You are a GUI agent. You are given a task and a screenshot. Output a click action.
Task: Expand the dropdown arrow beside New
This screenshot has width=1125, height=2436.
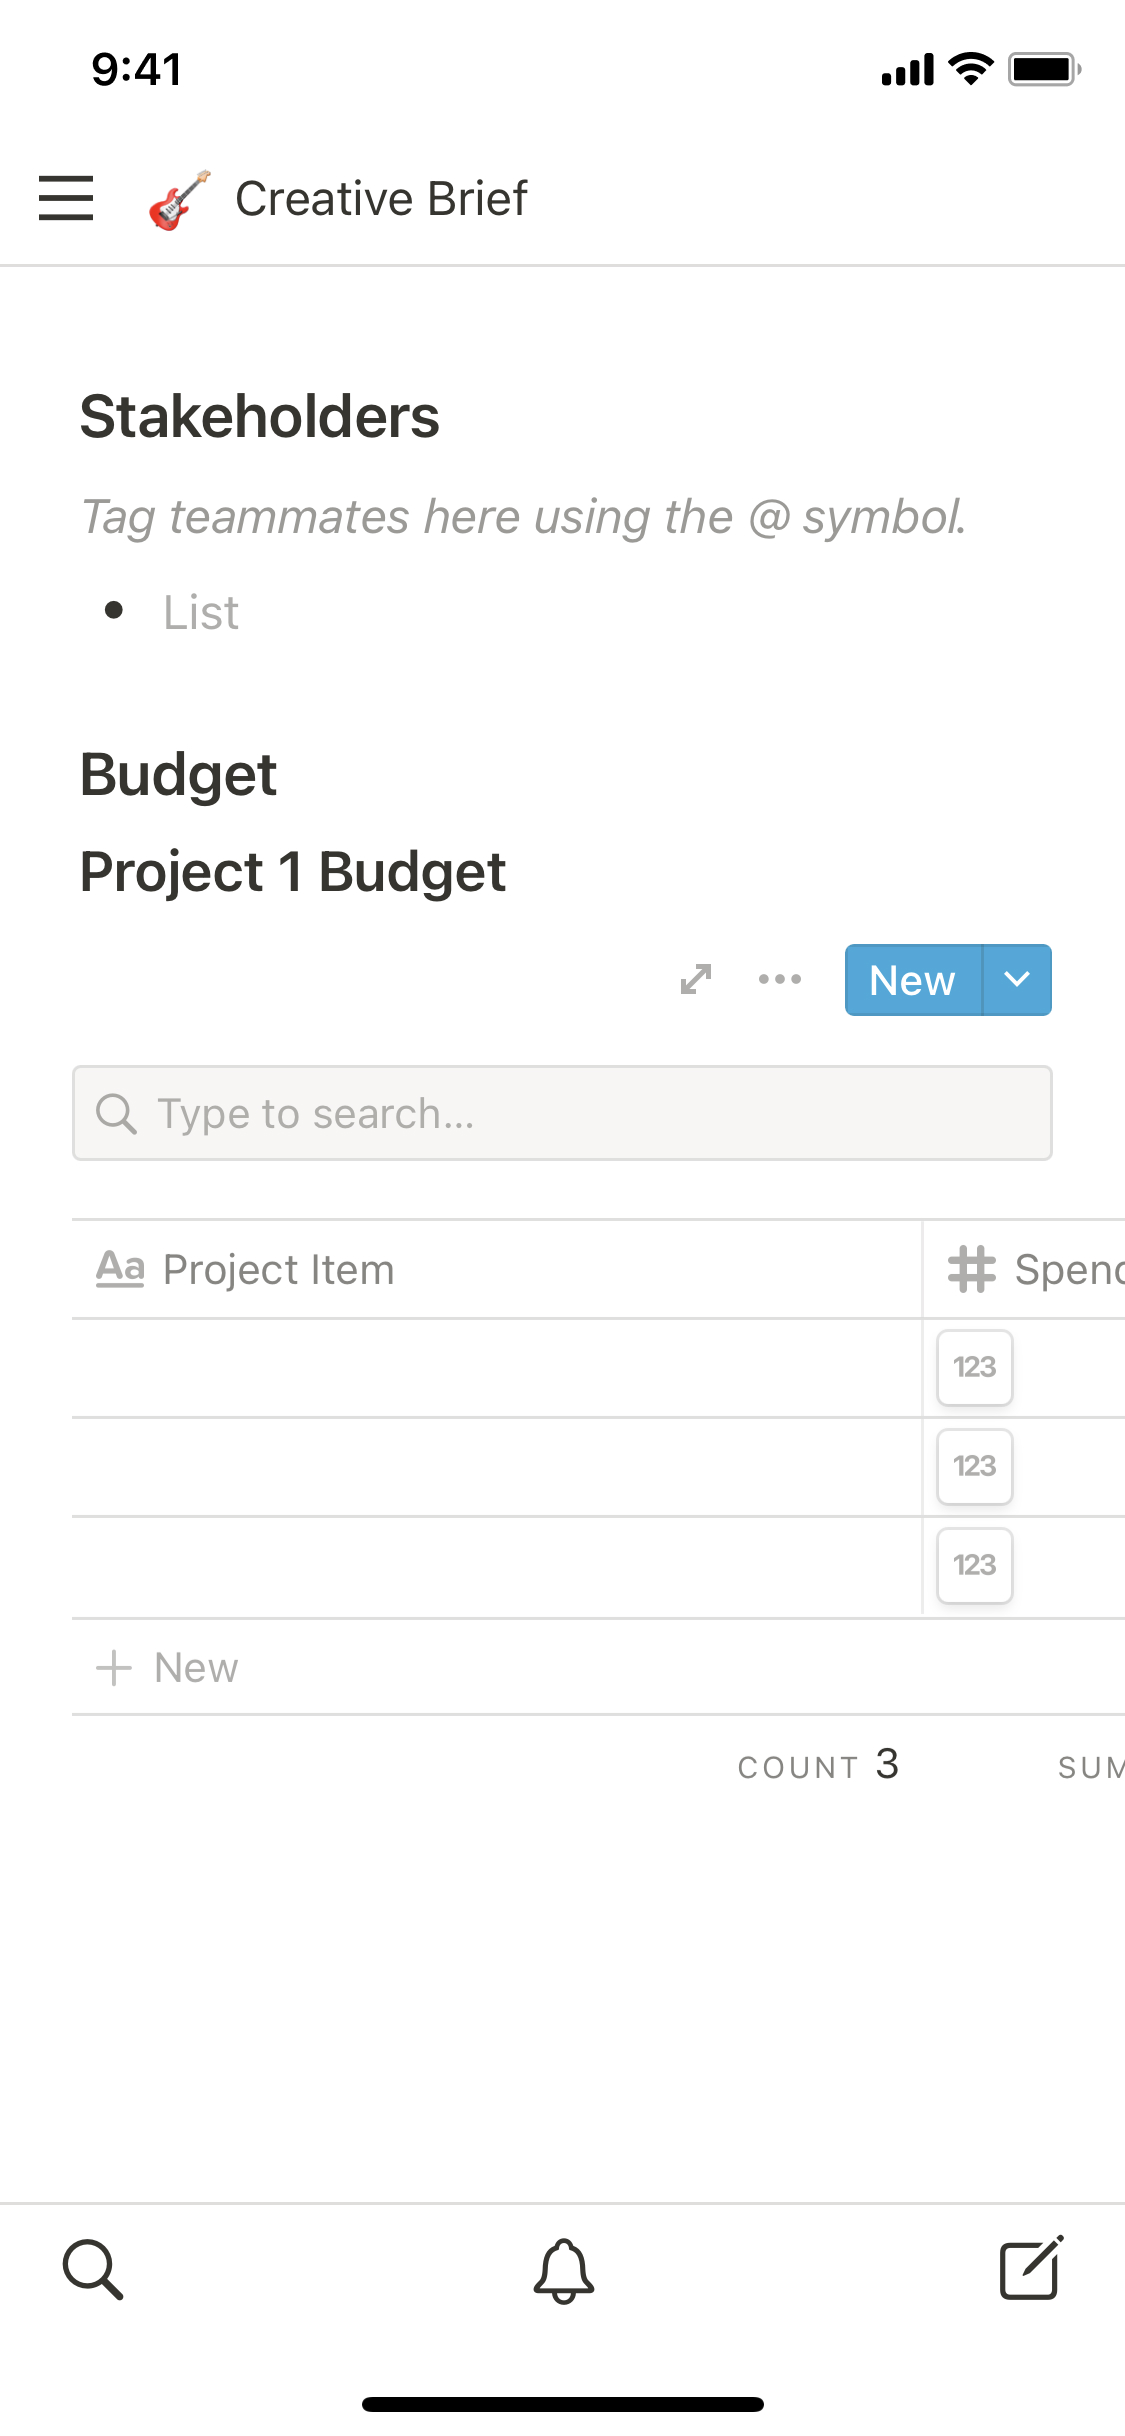tap(1017, 980)
